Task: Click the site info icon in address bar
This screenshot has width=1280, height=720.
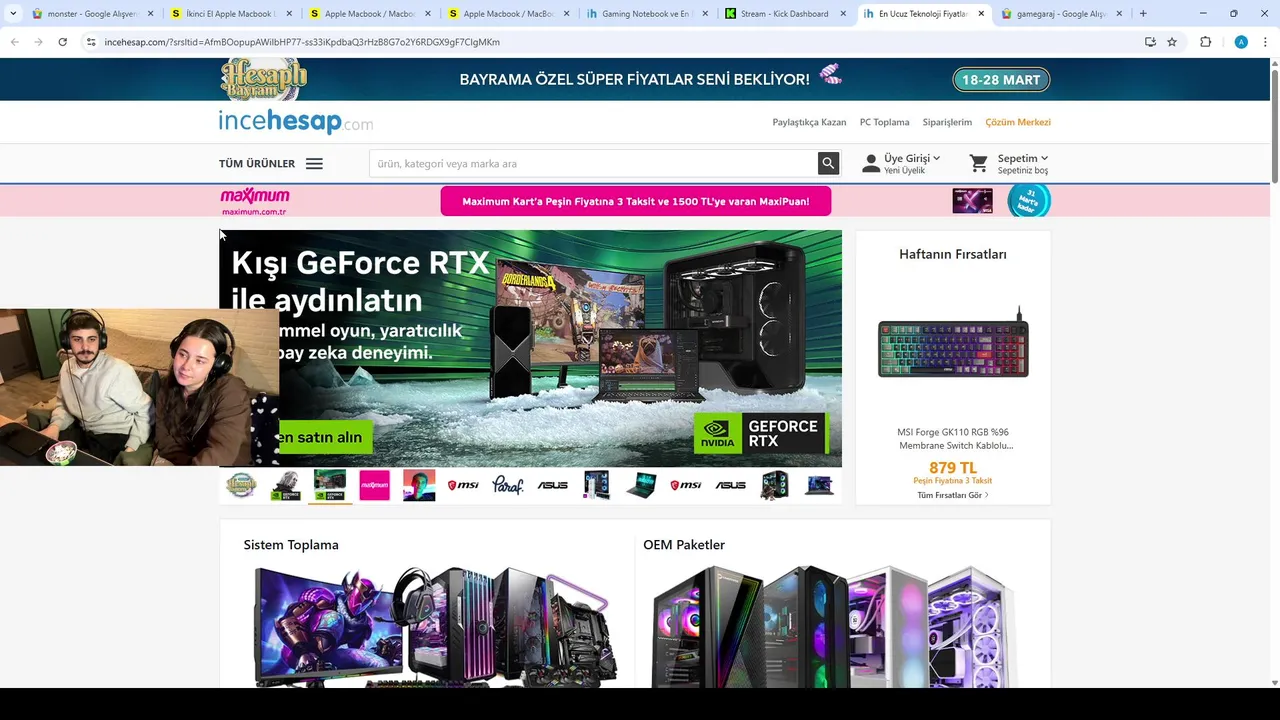Action: 91,42
